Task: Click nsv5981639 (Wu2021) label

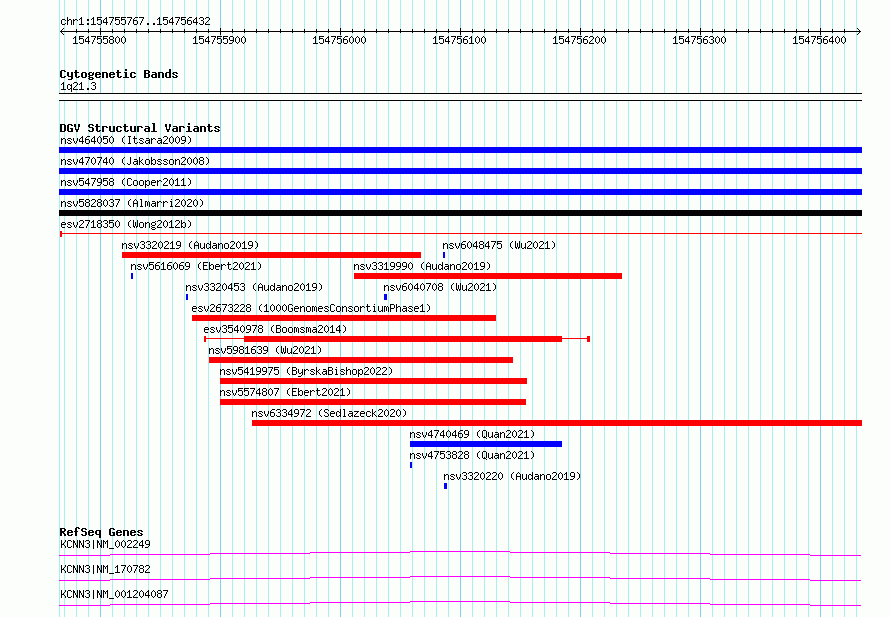Action: point(265,350)
